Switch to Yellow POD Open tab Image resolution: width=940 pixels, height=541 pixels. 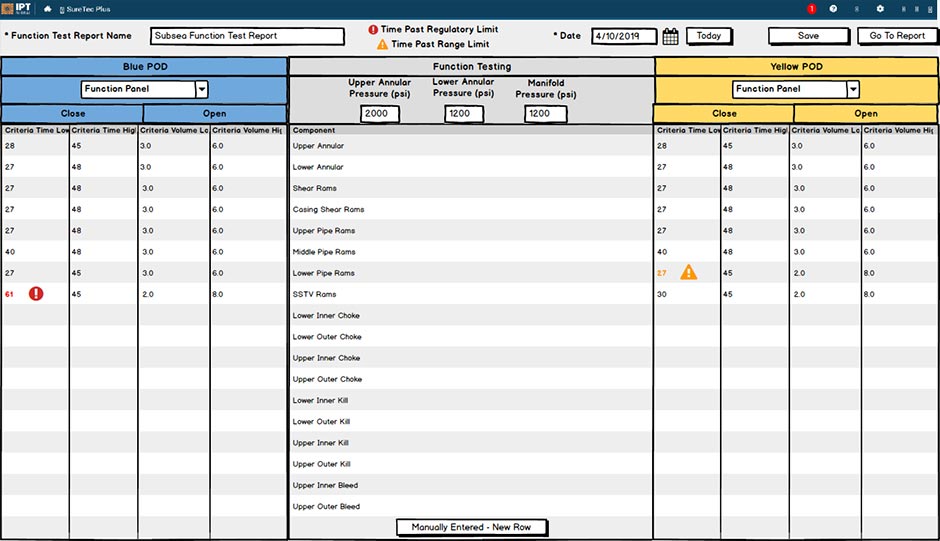coord(866,114)
